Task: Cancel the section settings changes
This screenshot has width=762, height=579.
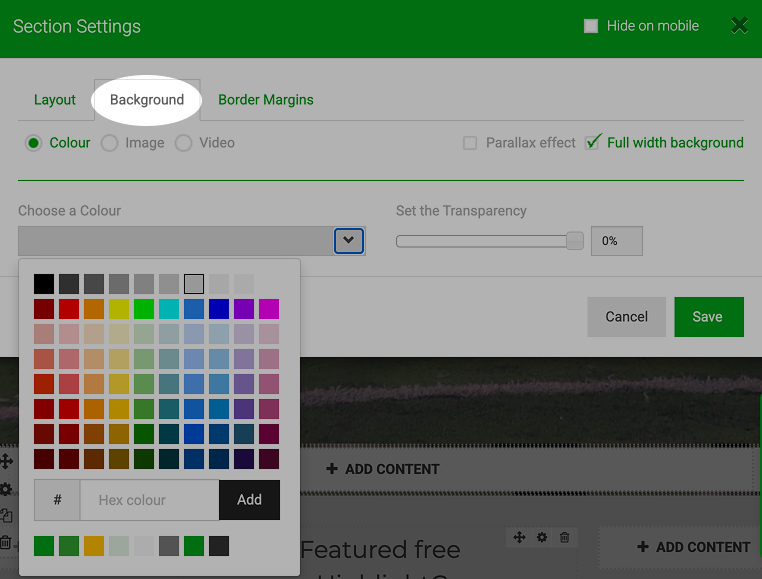Action: 626,317
